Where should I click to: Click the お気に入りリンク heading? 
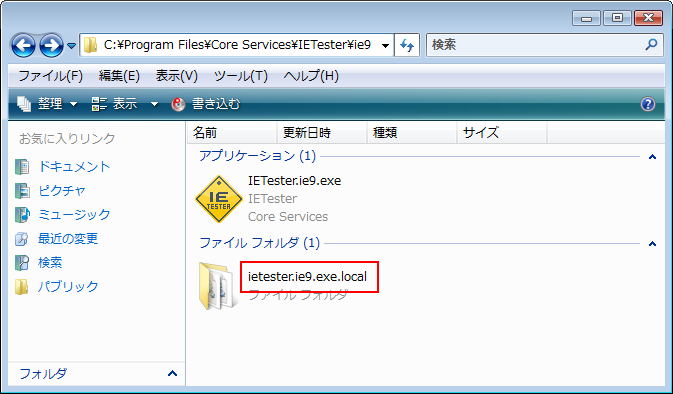[x=67, y=139]
